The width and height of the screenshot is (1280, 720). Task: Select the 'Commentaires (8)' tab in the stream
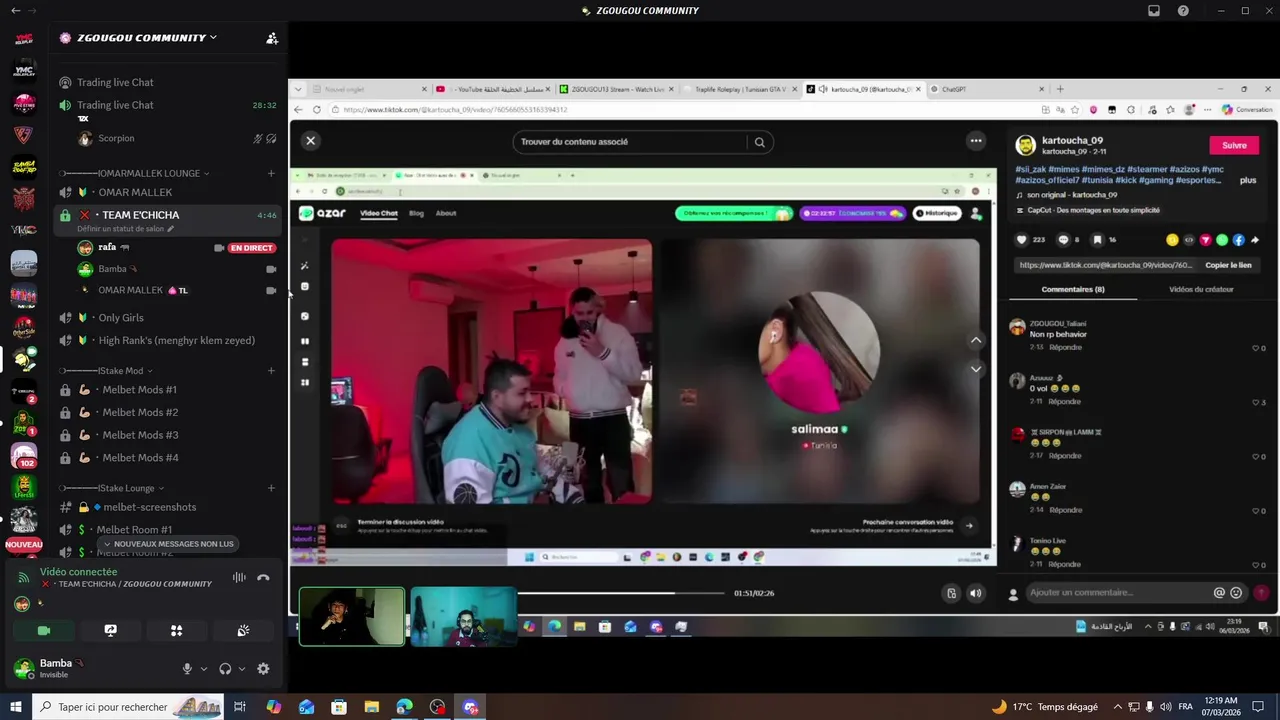pyautogui.click(x=1073, y=290)
